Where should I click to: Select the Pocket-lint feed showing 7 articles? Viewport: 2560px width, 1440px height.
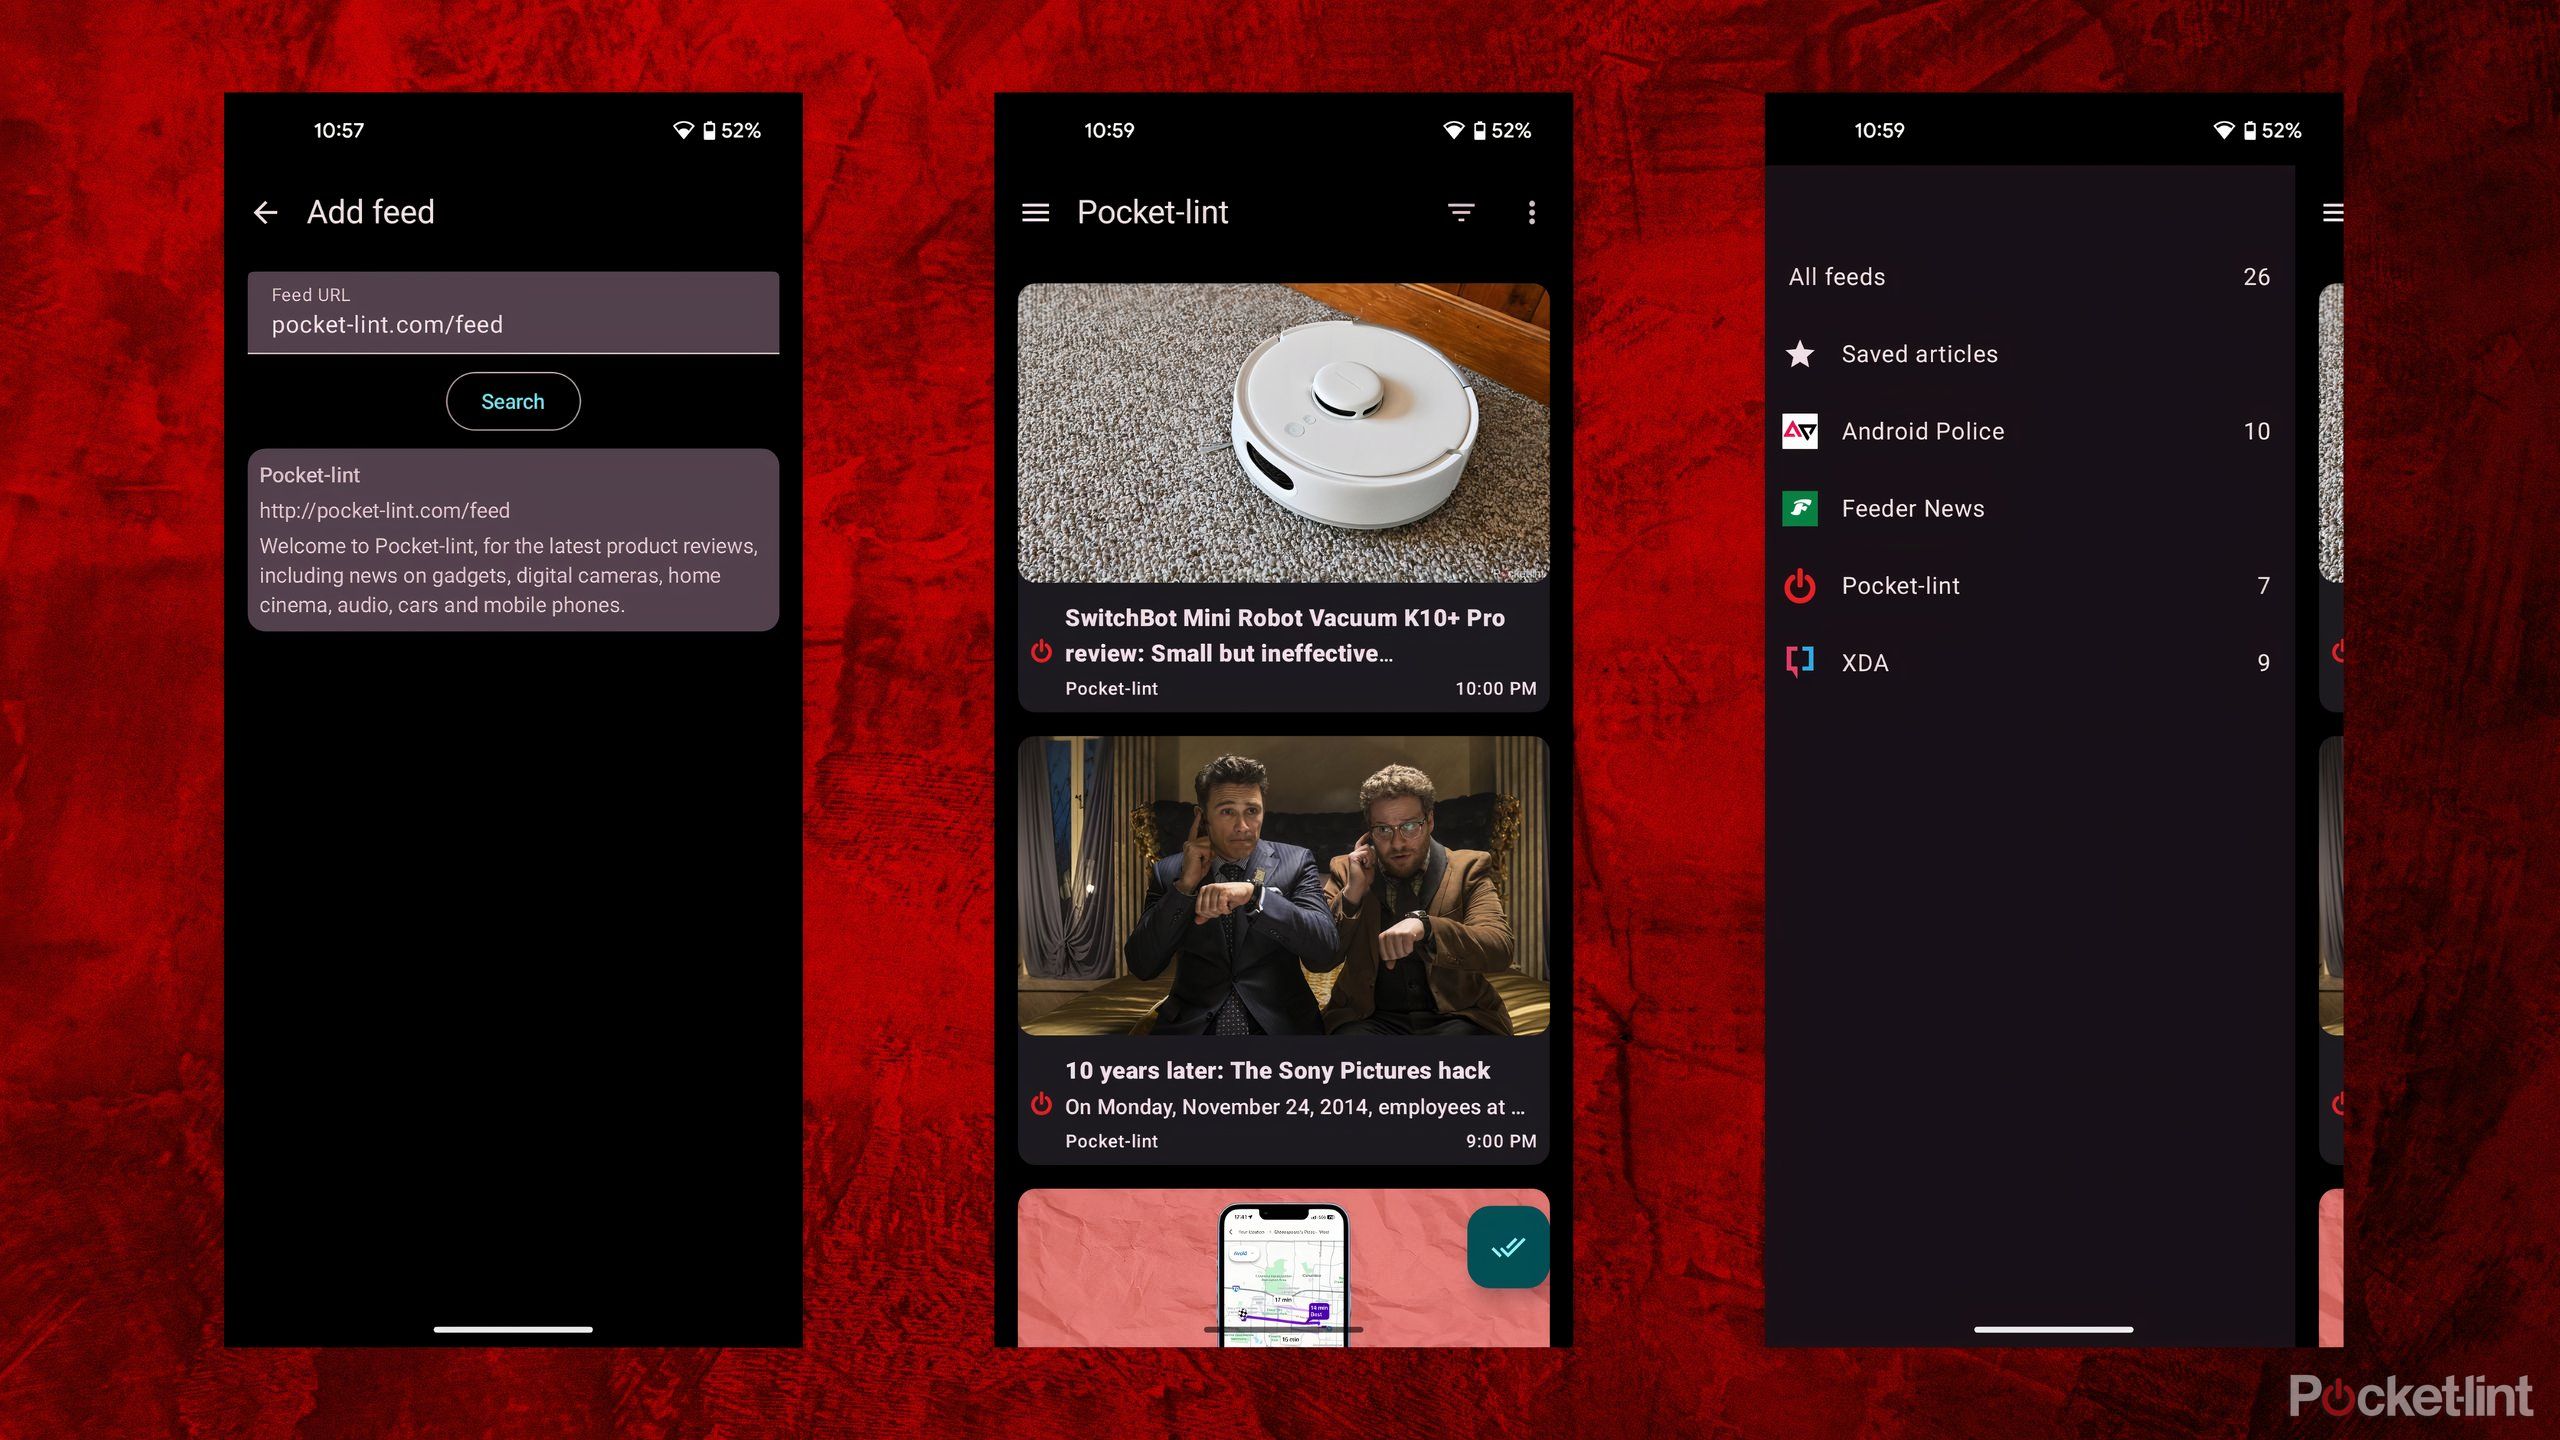point(2024,585)
